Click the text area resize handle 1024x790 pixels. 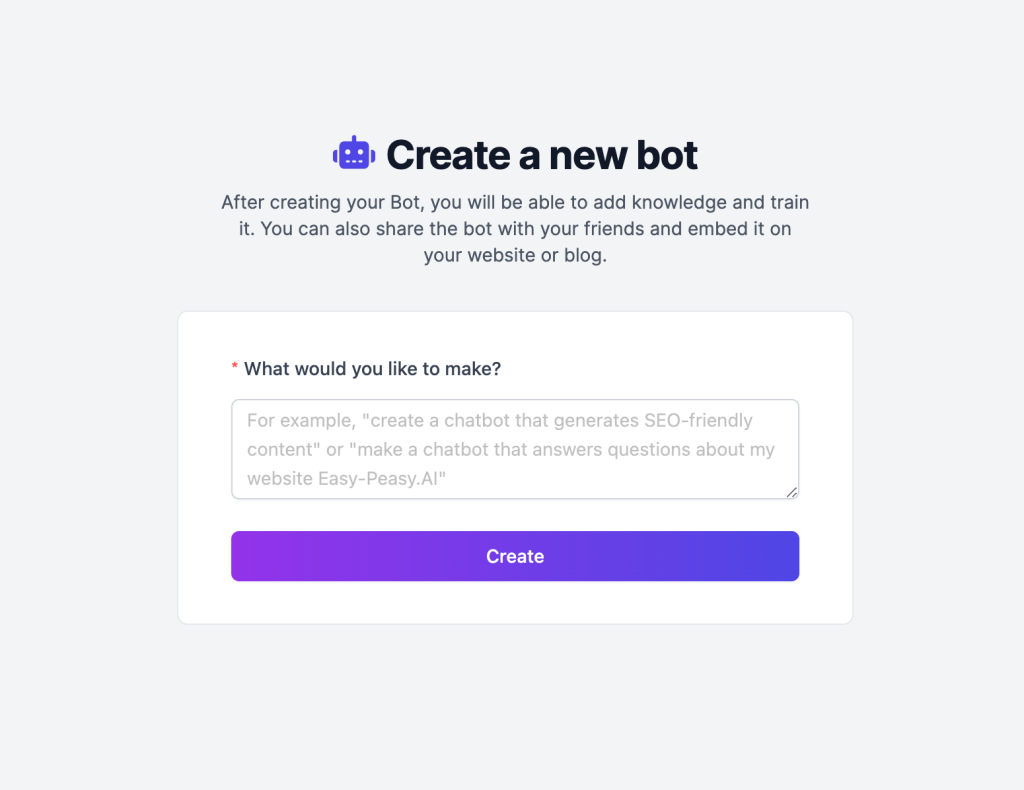pyautogui.click(x=792, y=492)
